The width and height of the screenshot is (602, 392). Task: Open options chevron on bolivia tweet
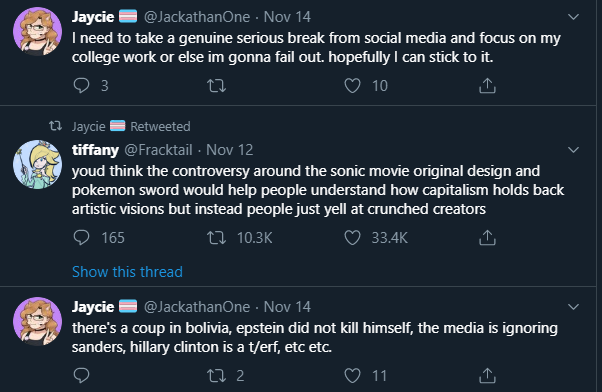click(x=573, y=307)
